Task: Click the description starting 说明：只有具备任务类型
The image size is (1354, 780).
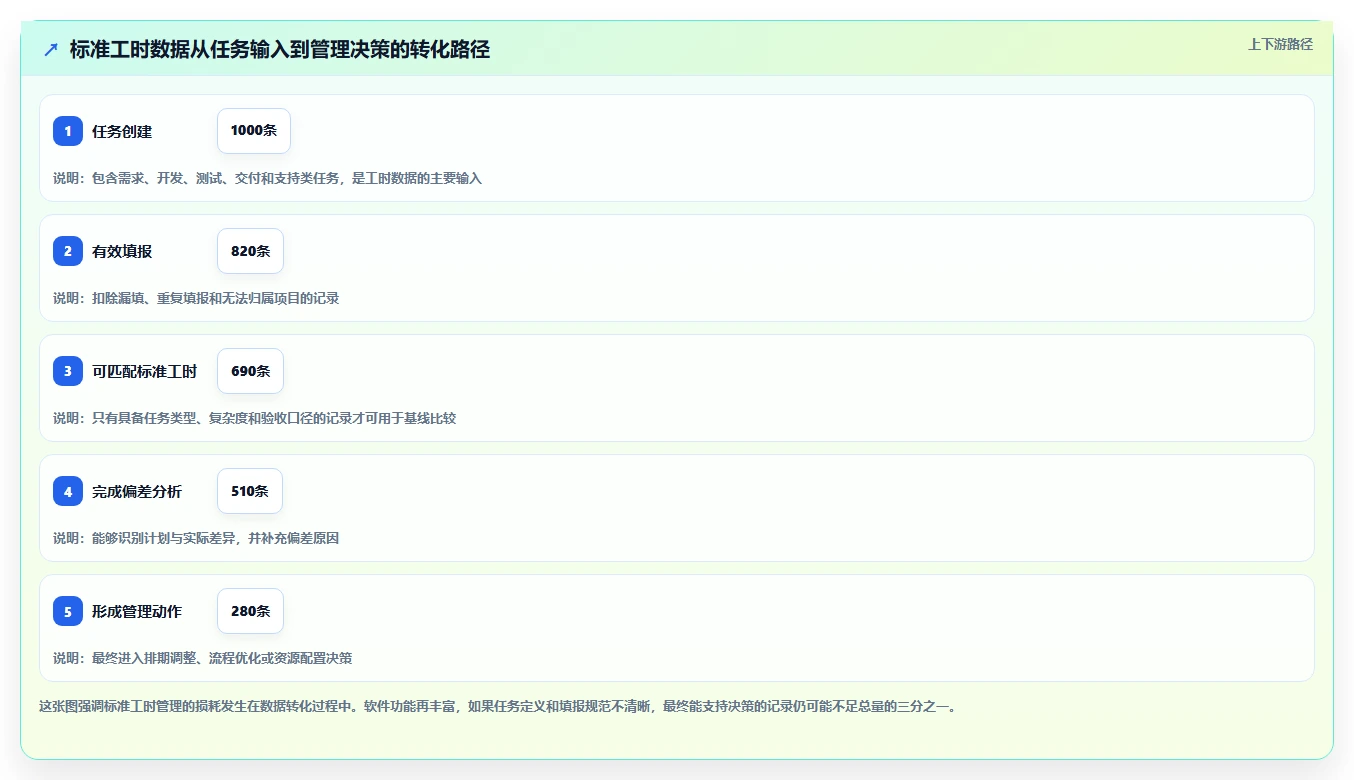Action: [x=254, y=418]
